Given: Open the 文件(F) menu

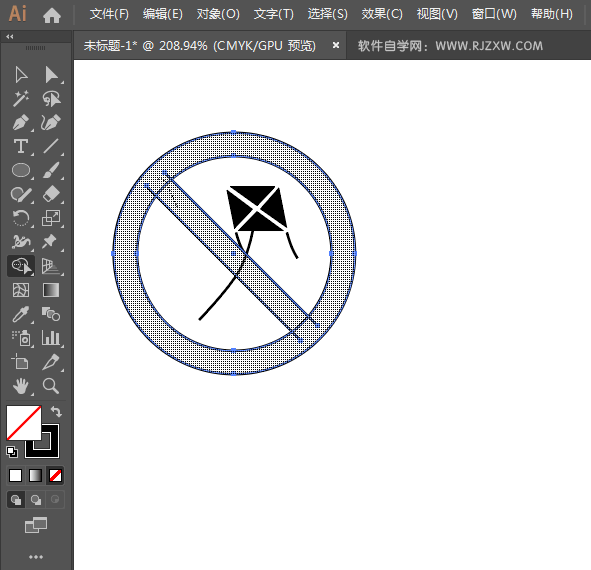Looking at the screenshot, I should point(109,14).
